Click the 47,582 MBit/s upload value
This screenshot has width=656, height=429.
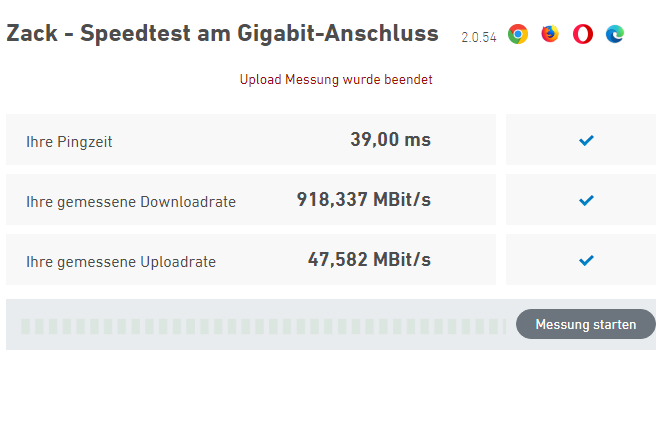point(369,260)
